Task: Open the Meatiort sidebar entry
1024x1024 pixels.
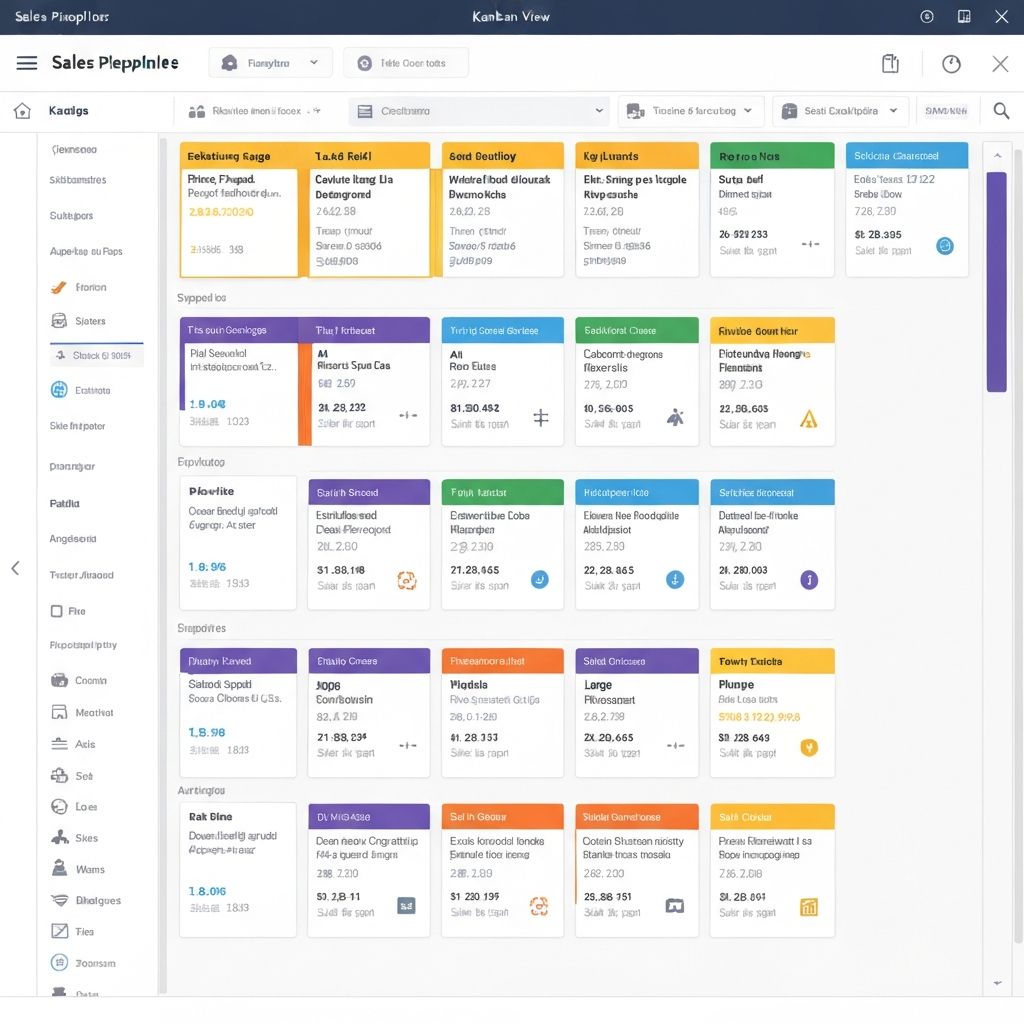Action: [x=93, y=713]
